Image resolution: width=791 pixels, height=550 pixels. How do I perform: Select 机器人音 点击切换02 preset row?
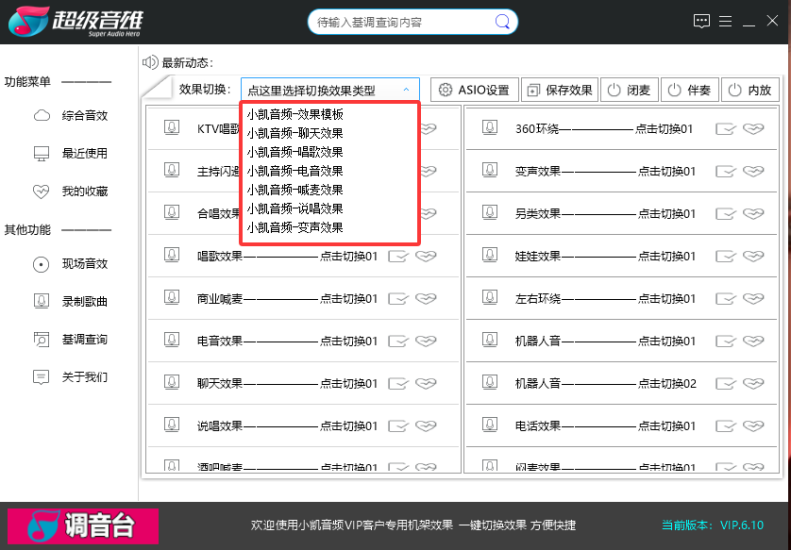coord(622,383)
